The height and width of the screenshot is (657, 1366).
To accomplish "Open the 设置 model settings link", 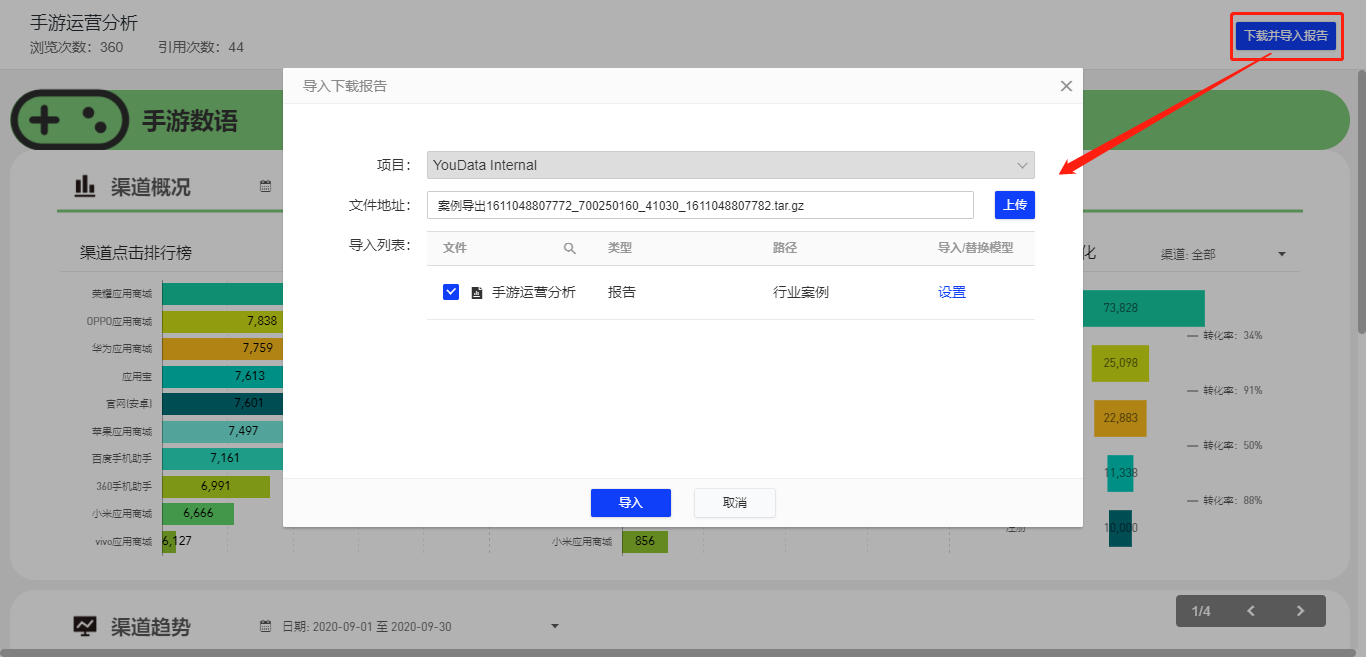I will pos(952,292).
